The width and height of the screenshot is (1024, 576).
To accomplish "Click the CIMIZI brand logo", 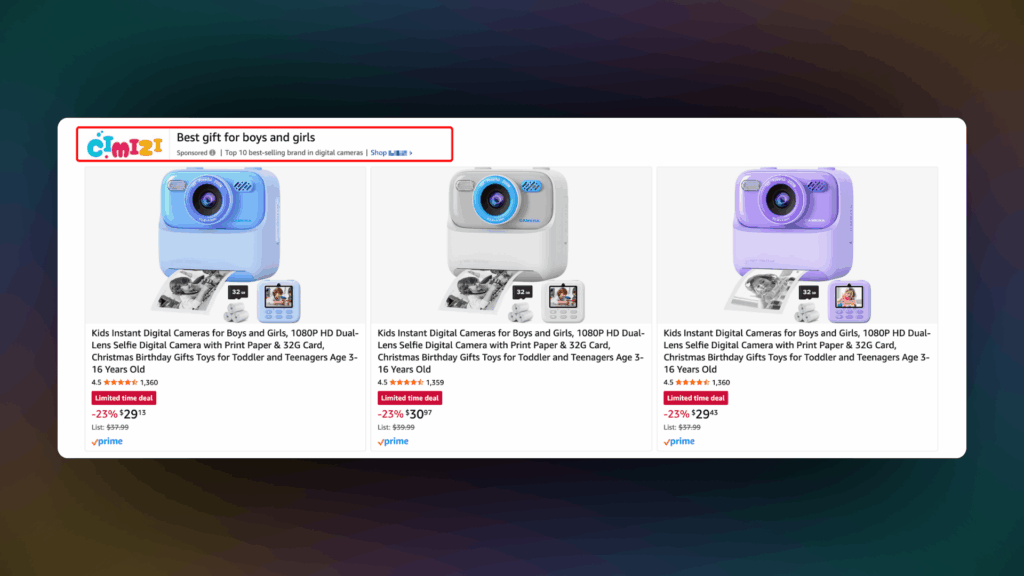I will pos(125,145).
